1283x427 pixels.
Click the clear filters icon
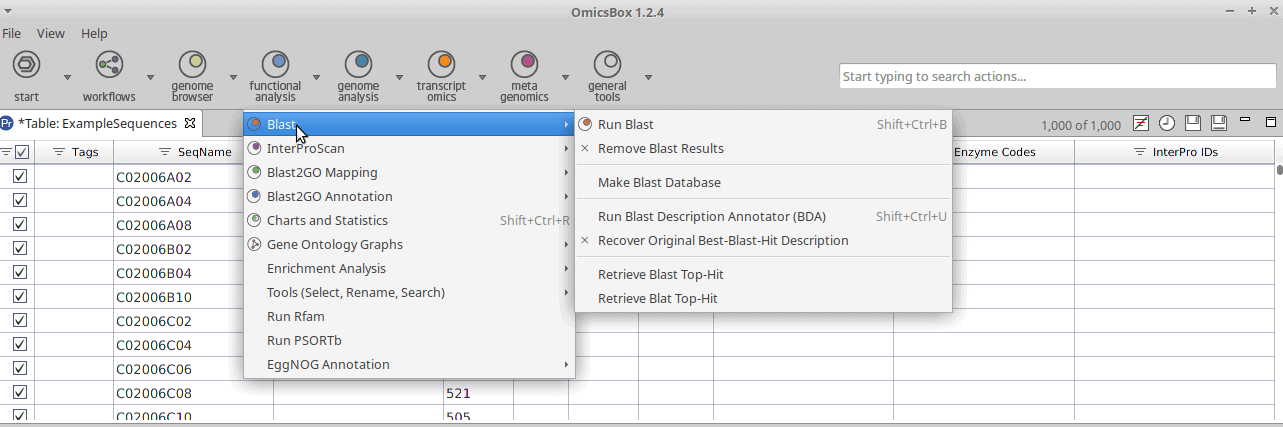tap(1141, 124)
